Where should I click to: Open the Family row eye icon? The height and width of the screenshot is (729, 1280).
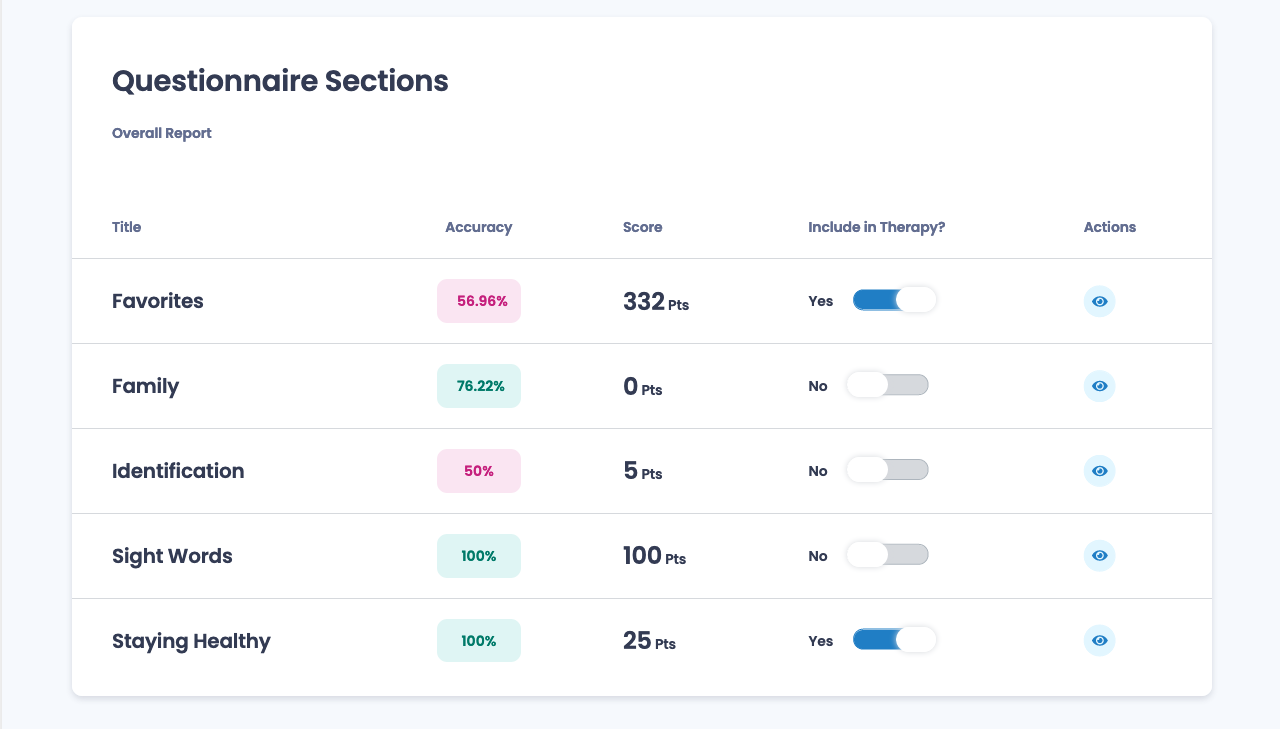pyautogui.click(x=1099, y=386)
